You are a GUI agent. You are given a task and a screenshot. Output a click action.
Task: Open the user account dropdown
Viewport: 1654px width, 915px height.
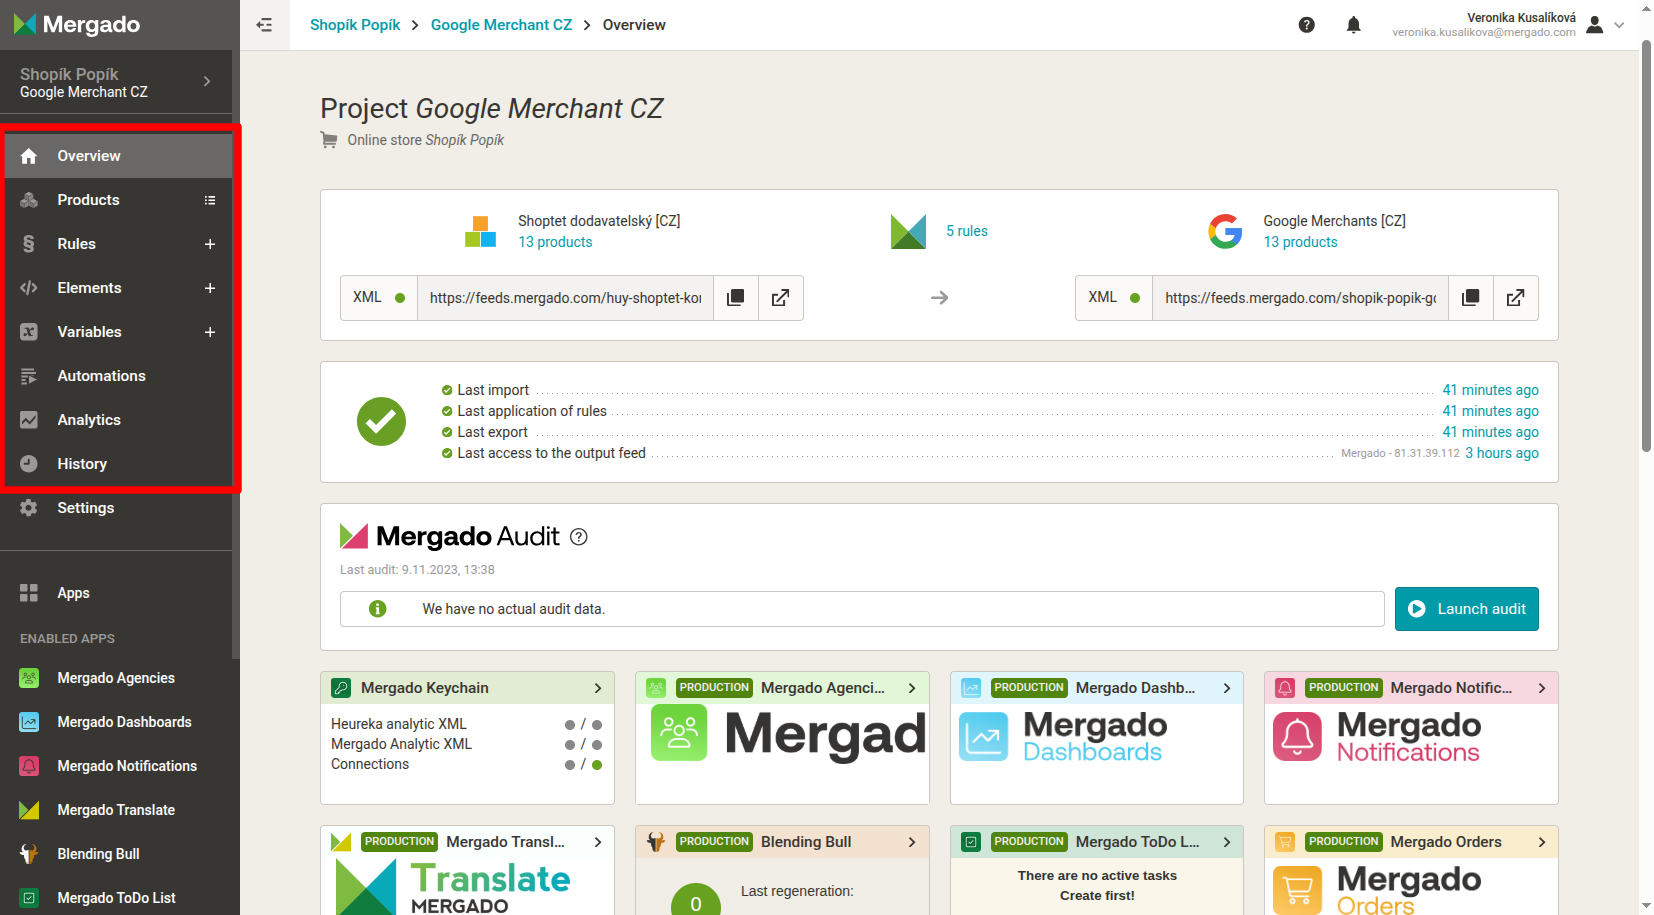(x=1606, y=25)
